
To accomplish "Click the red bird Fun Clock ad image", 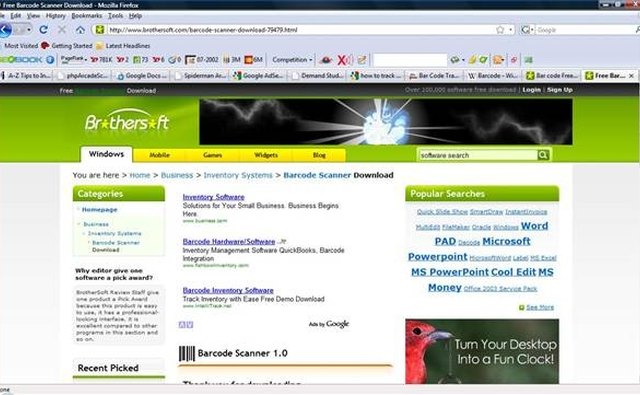I will 482,351.
